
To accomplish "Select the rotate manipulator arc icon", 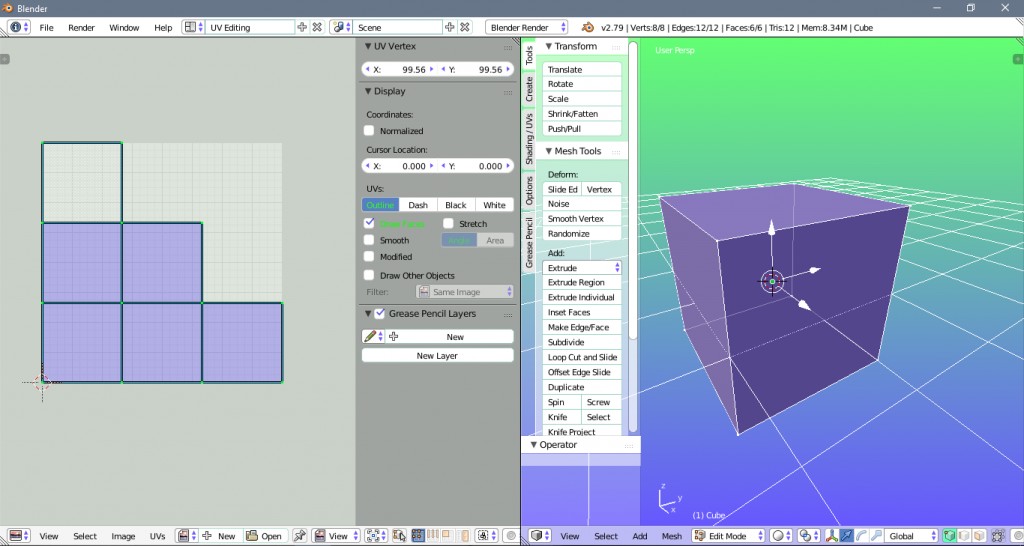I will 861,536.
